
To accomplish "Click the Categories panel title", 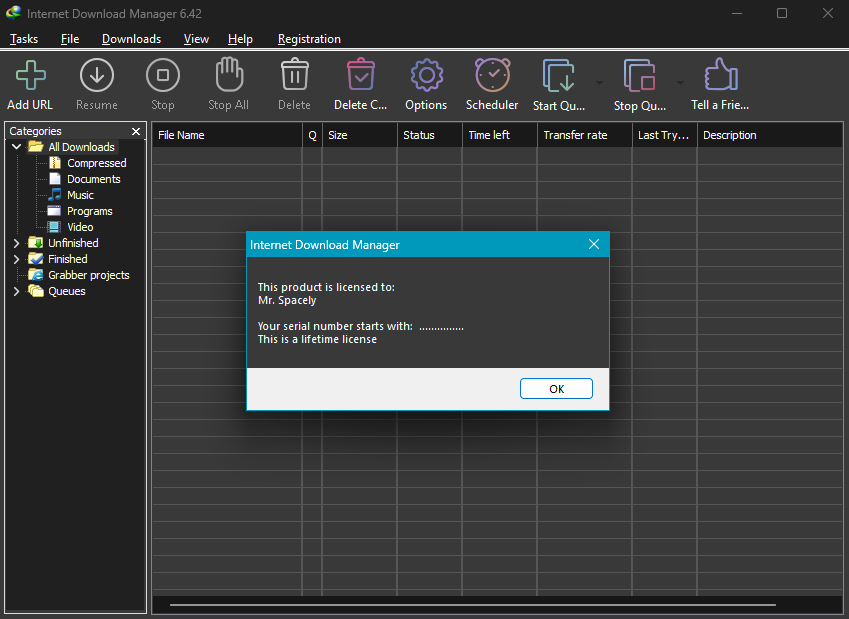I will point(35,131).
